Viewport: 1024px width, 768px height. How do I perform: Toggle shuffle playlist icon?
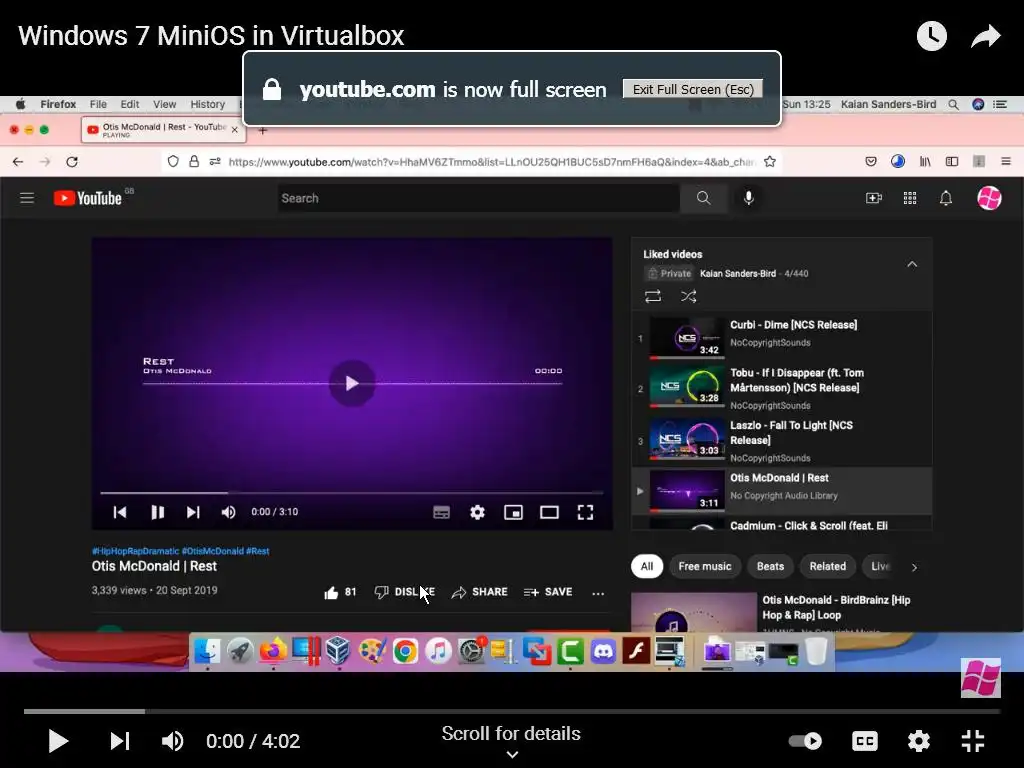pos(688,296)
